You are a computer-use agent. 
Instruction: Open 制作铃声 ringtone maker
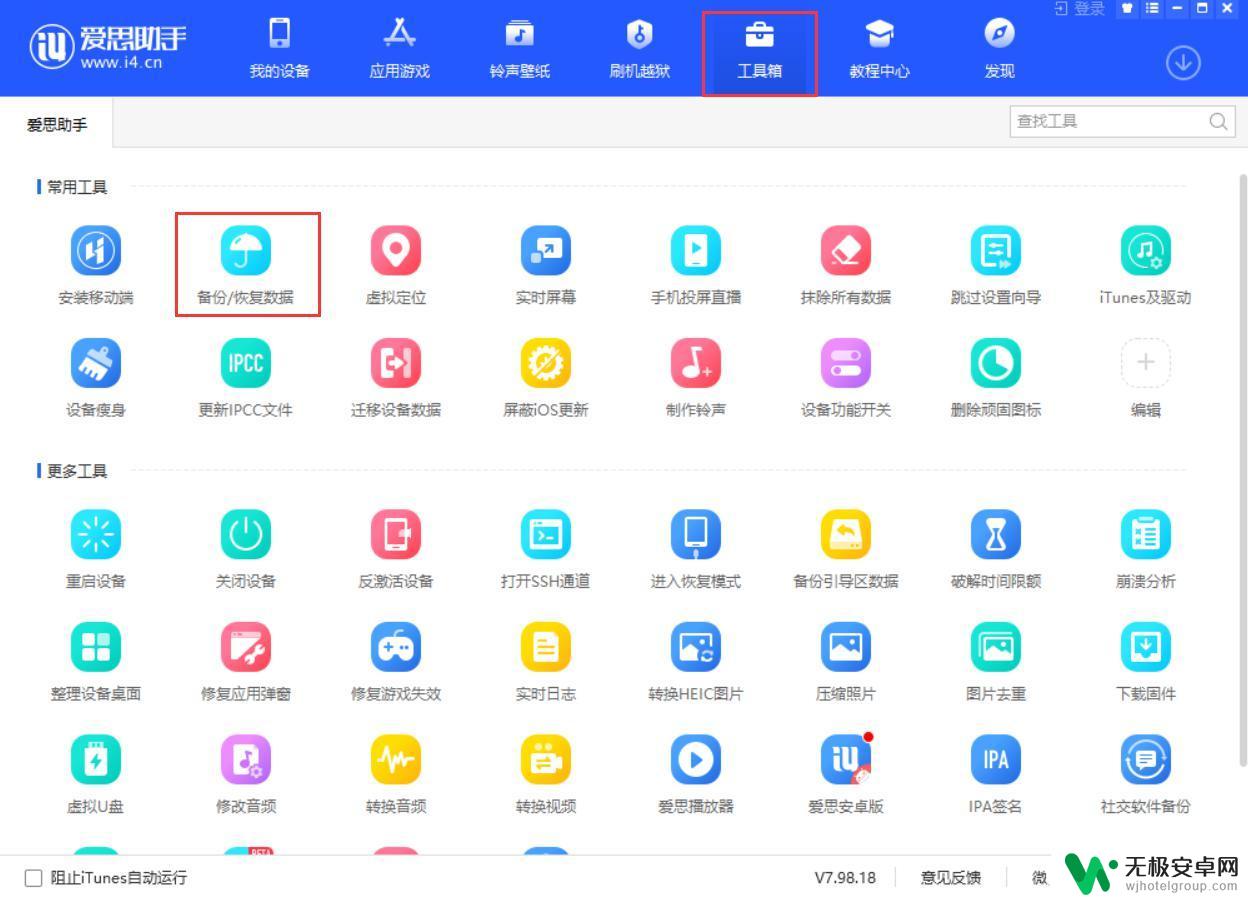point(696,363)
